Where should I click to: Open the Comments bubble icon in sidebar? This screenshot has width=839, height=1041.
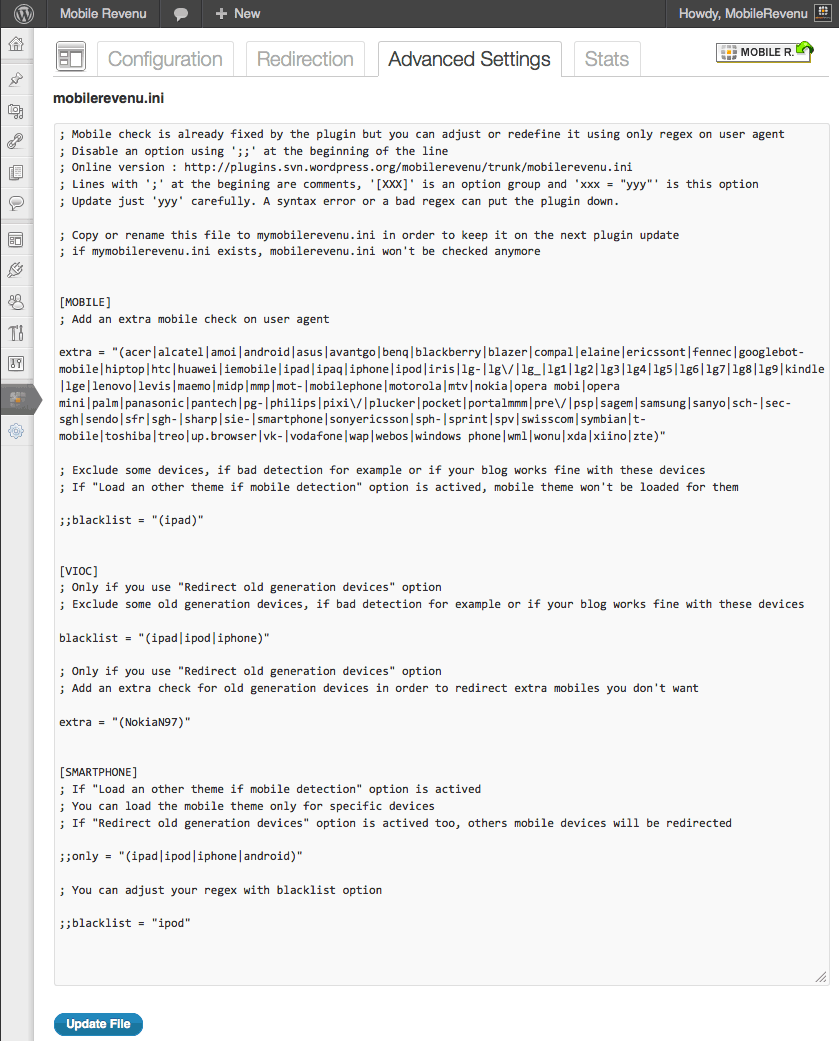17,203
